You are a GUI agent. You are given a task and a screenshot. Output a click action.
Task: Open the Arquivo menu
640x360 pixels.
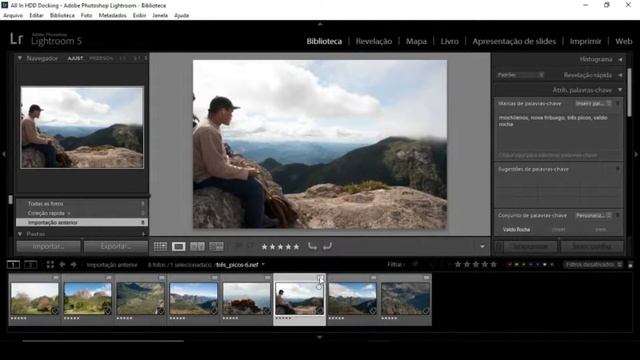[x=13, y=16]
